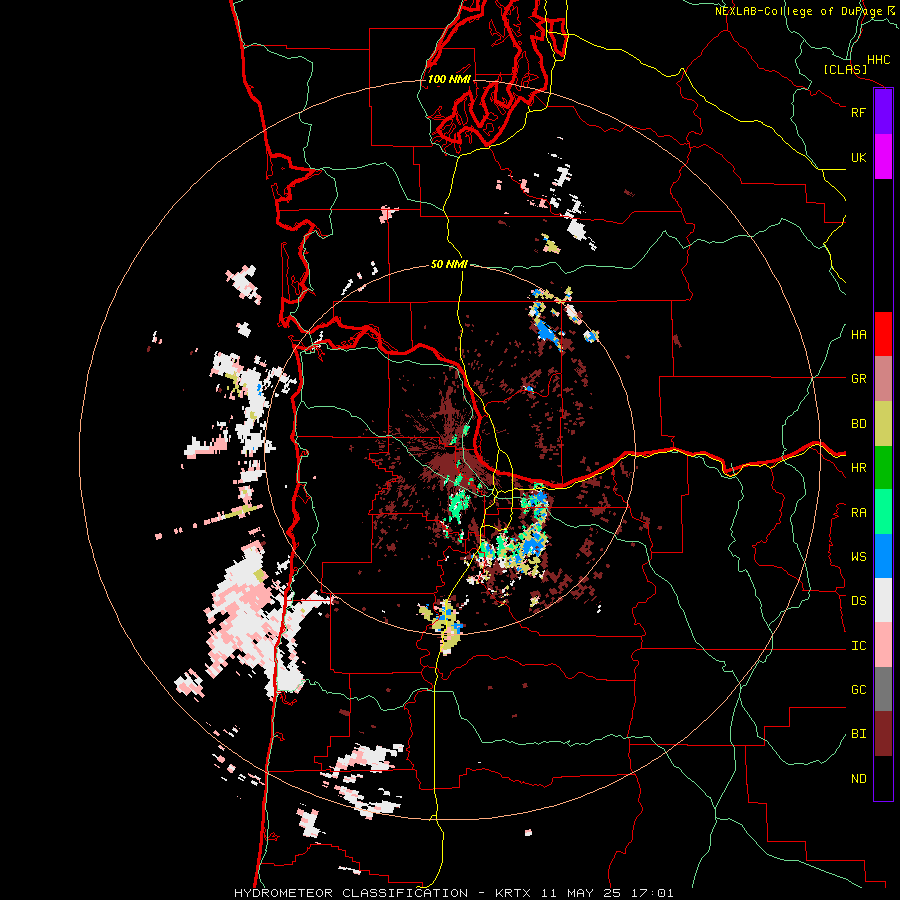
Task: Click the 50 NMI range ring label
Action: pos(449,264)
